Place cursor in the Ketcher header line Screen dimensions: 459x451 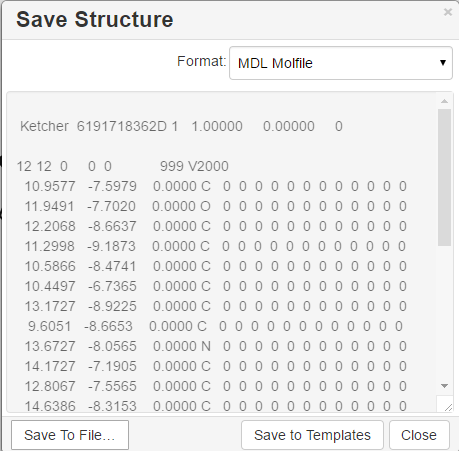181,126
